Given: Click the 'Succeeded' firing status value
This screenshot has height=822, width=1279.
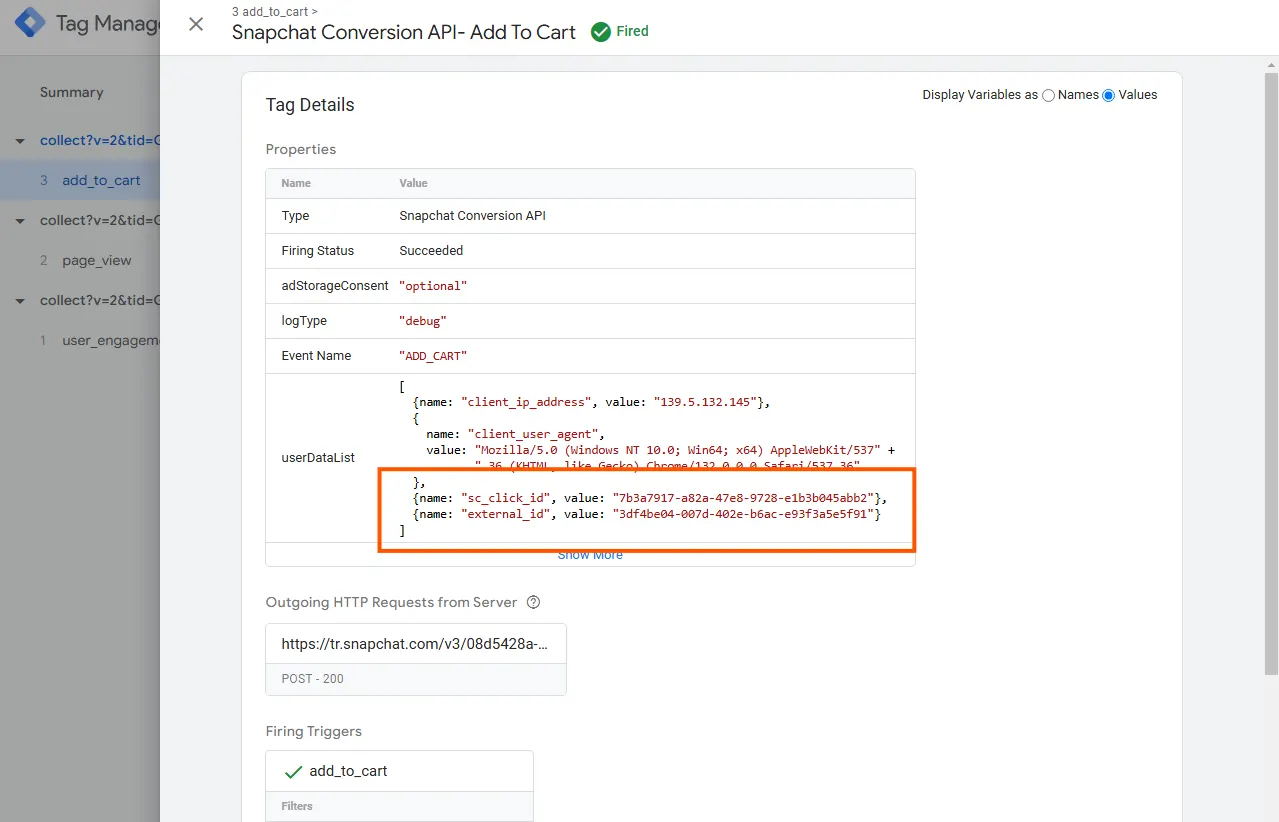Looking at the screenshot, I should 431,251.
